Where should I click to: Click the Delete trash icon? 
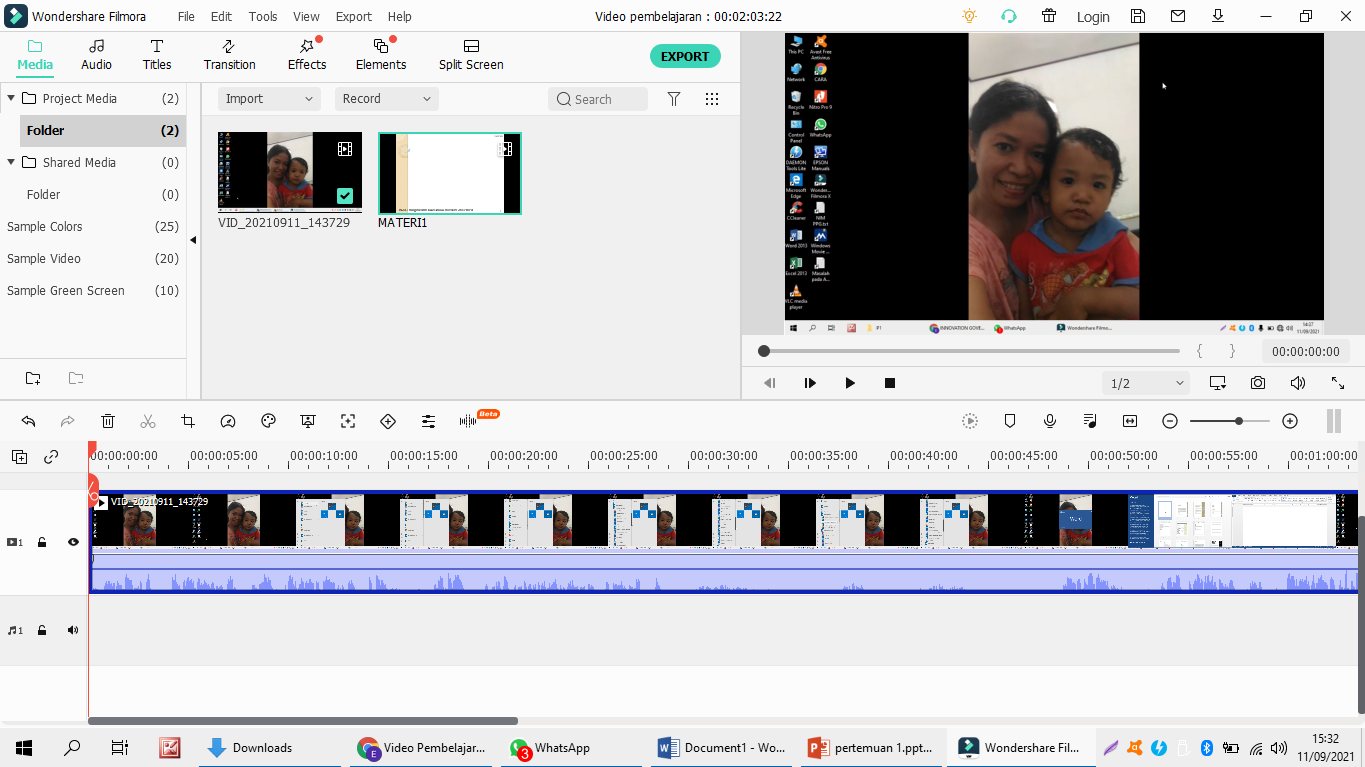[x=108, y=421]
